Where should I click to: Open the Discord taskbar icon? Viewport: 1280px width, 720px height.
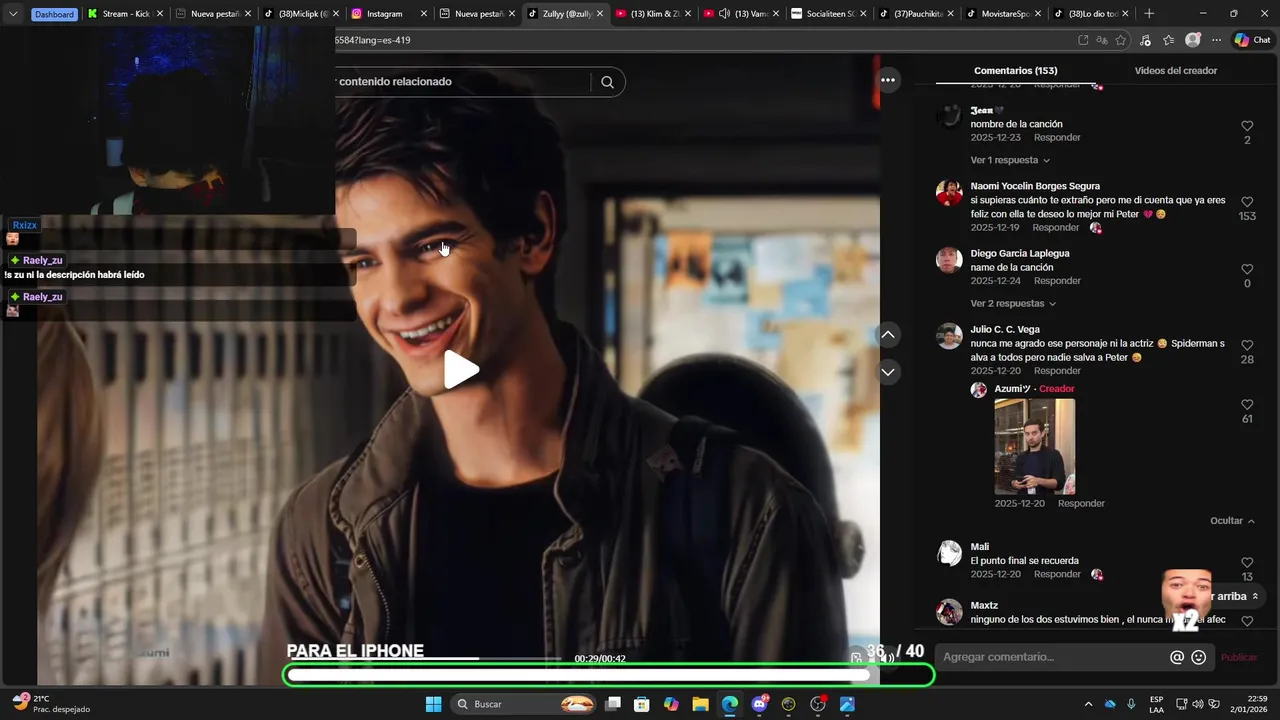(x=759, y=704)
